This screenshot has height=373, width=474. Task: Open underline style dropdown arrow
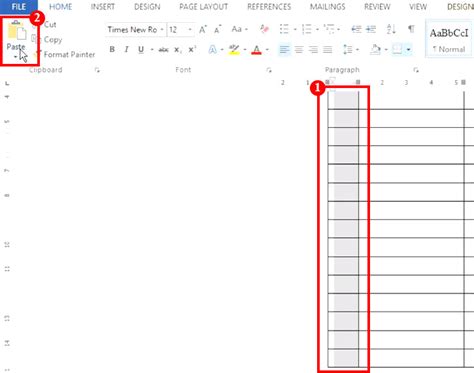tap(152, 50)
